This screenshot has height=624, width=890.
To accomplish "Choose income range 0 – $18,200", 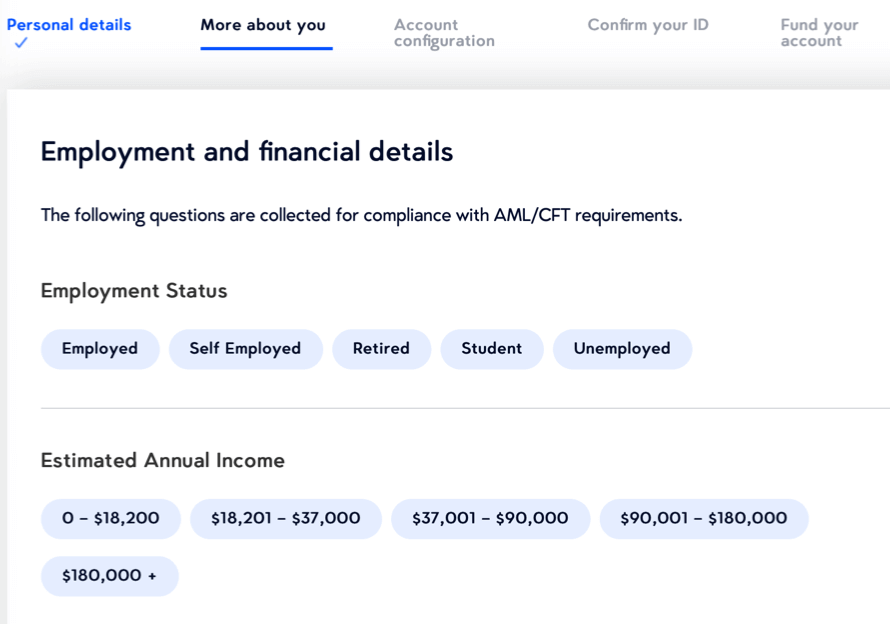I will point(110,518).
